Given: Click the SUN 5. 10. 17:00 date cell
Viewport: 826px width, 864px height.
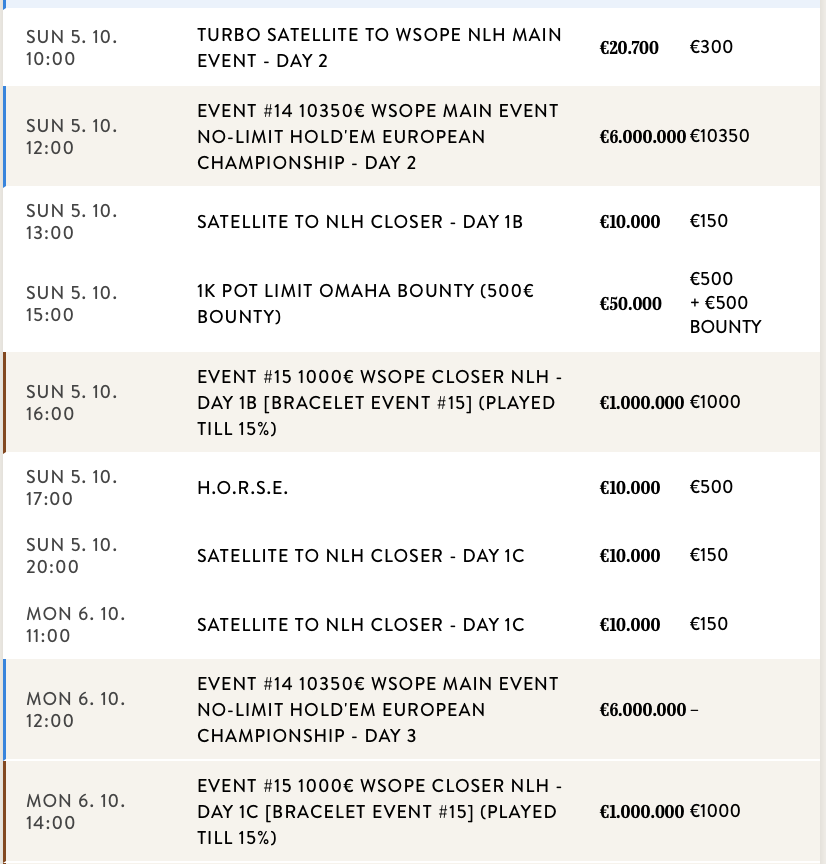Looking at the screenshot, I should (x=71, y=487).
